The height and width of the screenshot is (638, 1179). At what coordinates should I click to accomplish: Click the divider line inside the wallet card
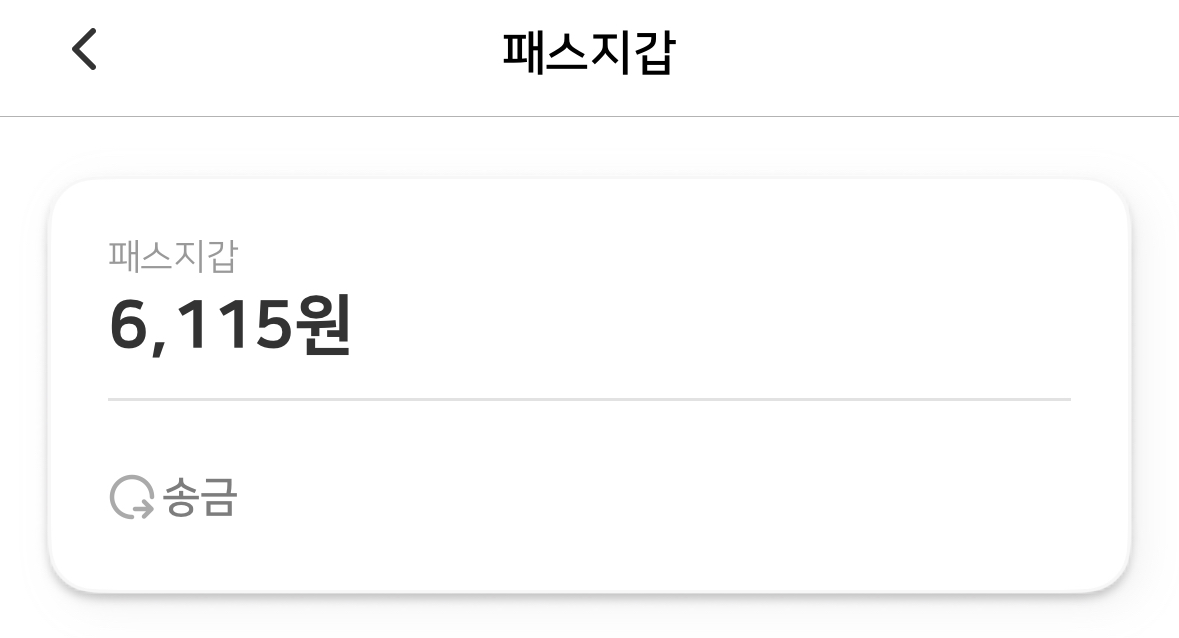point(589,399)
